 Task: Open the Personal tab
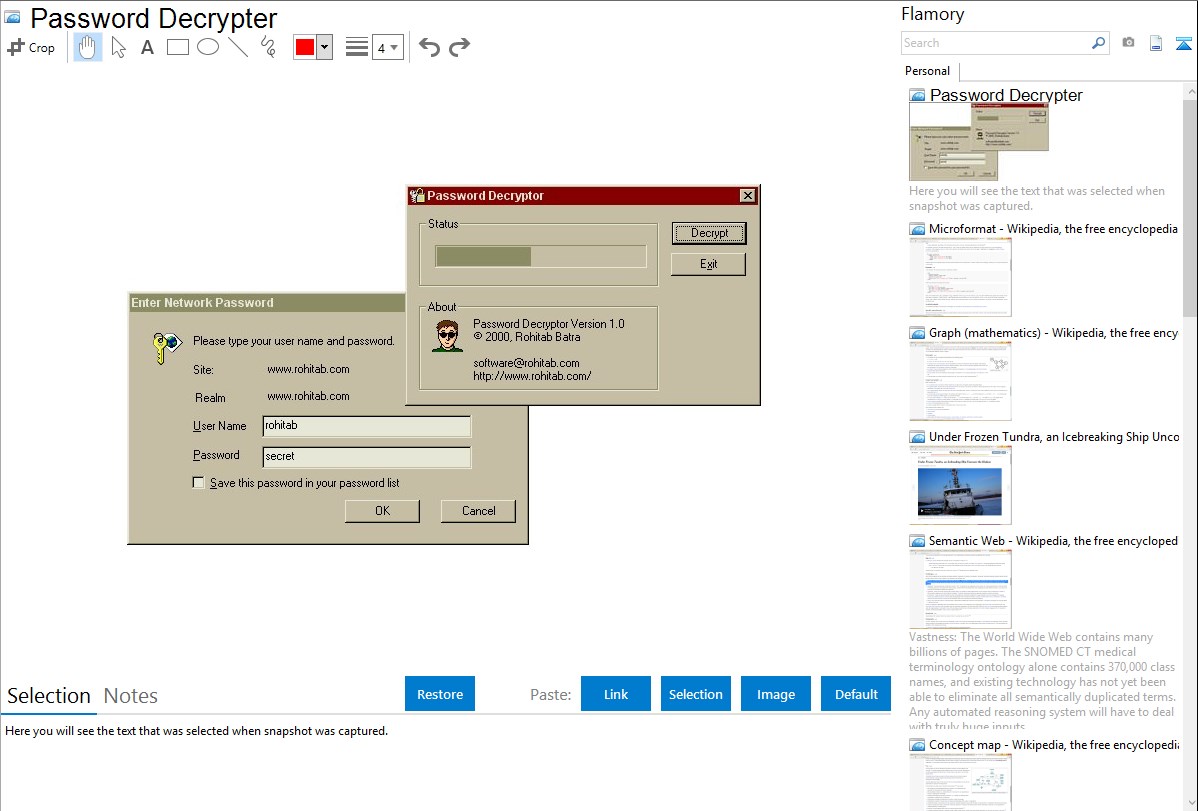[x=927, y=71]
